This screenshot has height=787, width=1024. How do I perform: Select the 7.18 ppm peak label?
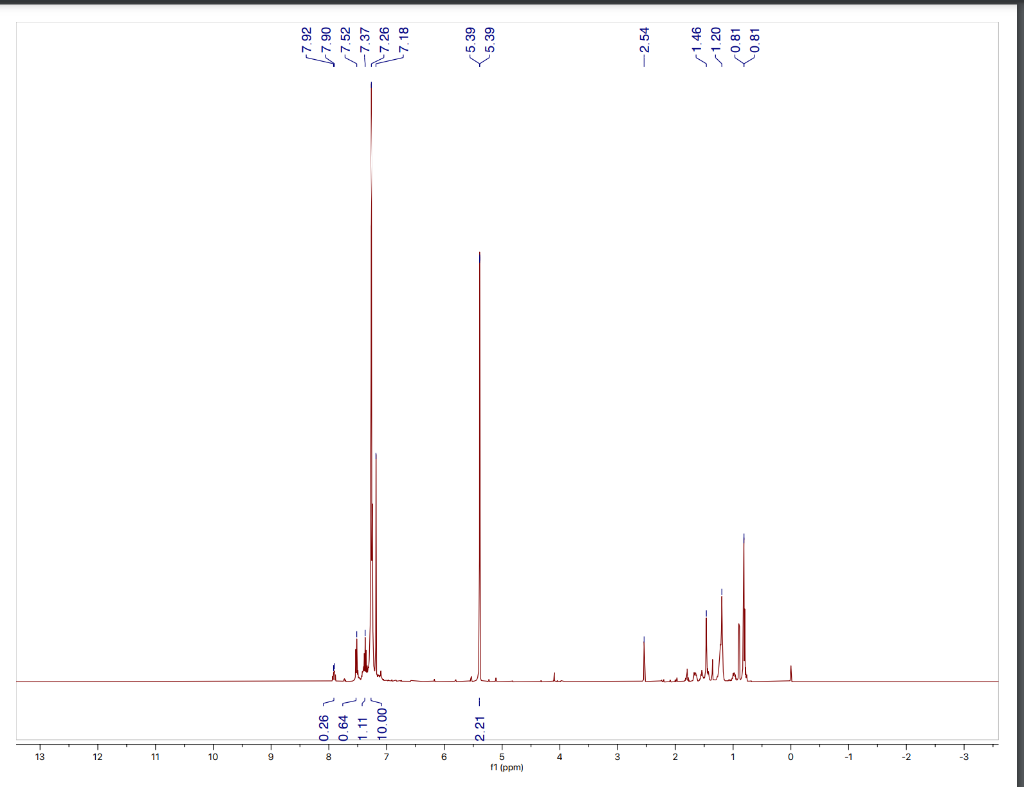(403, 39)
